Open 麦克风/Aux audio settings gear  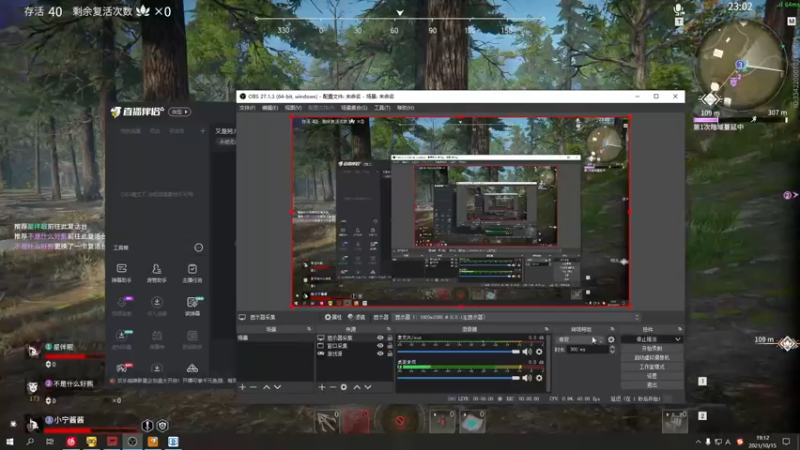pos(539,352)
